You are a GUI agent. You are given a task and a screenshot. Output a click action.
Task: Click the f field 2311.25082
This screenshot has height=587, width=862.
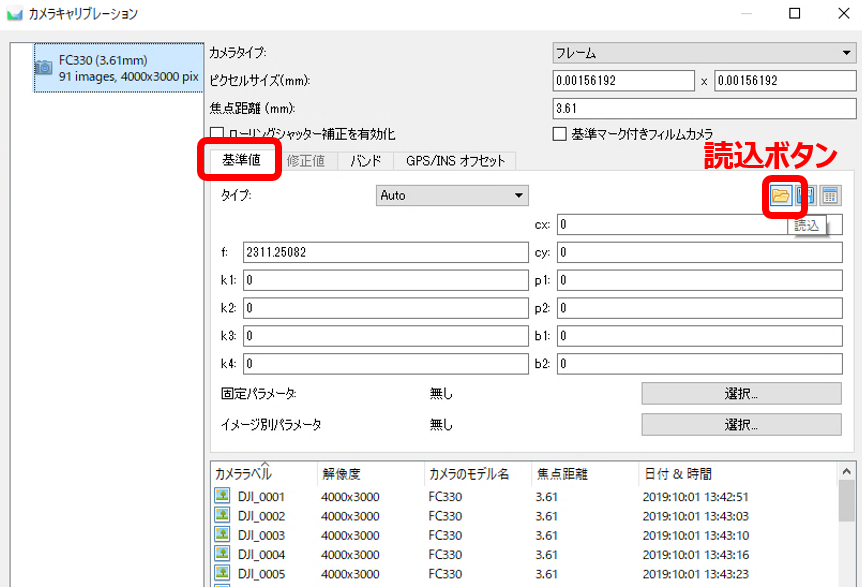386,252
